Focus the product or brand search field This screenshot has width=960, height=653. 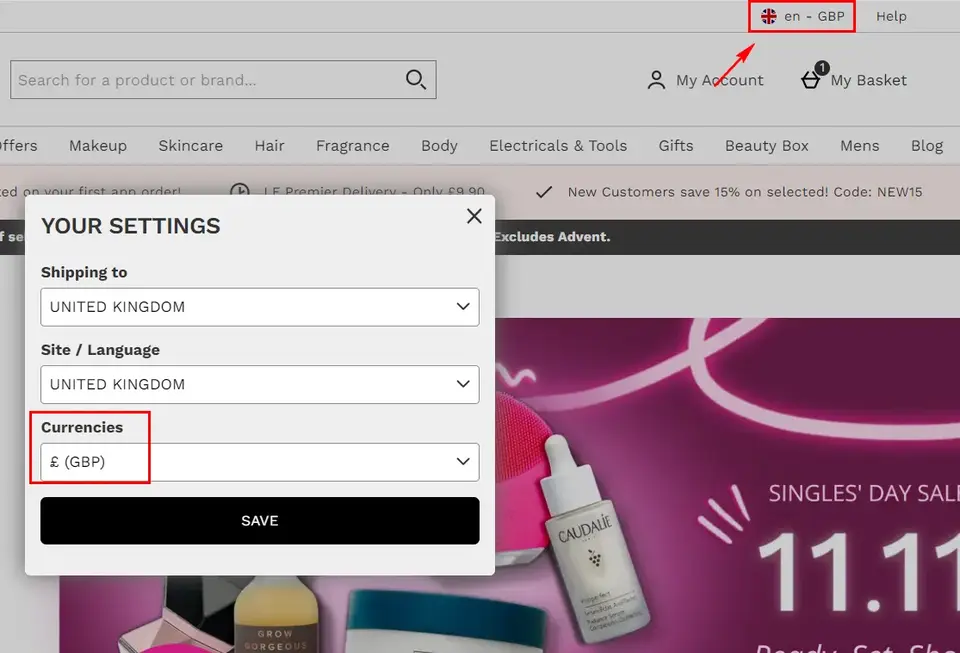point(223,80)
